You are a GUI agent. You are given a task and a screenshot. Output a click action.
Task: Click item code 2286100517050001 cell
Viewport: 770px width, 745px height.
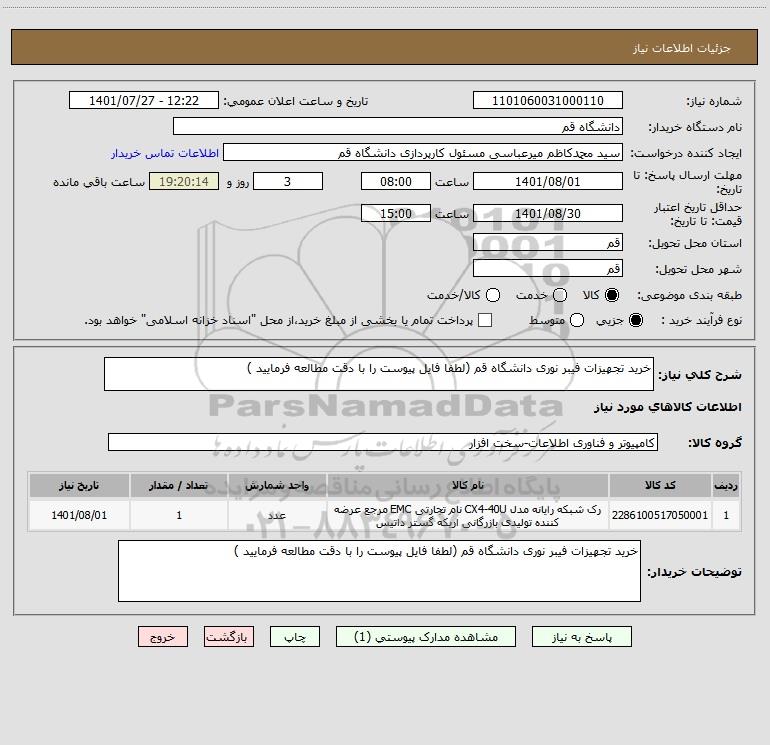pyautogui.click(x=660, y=515)
